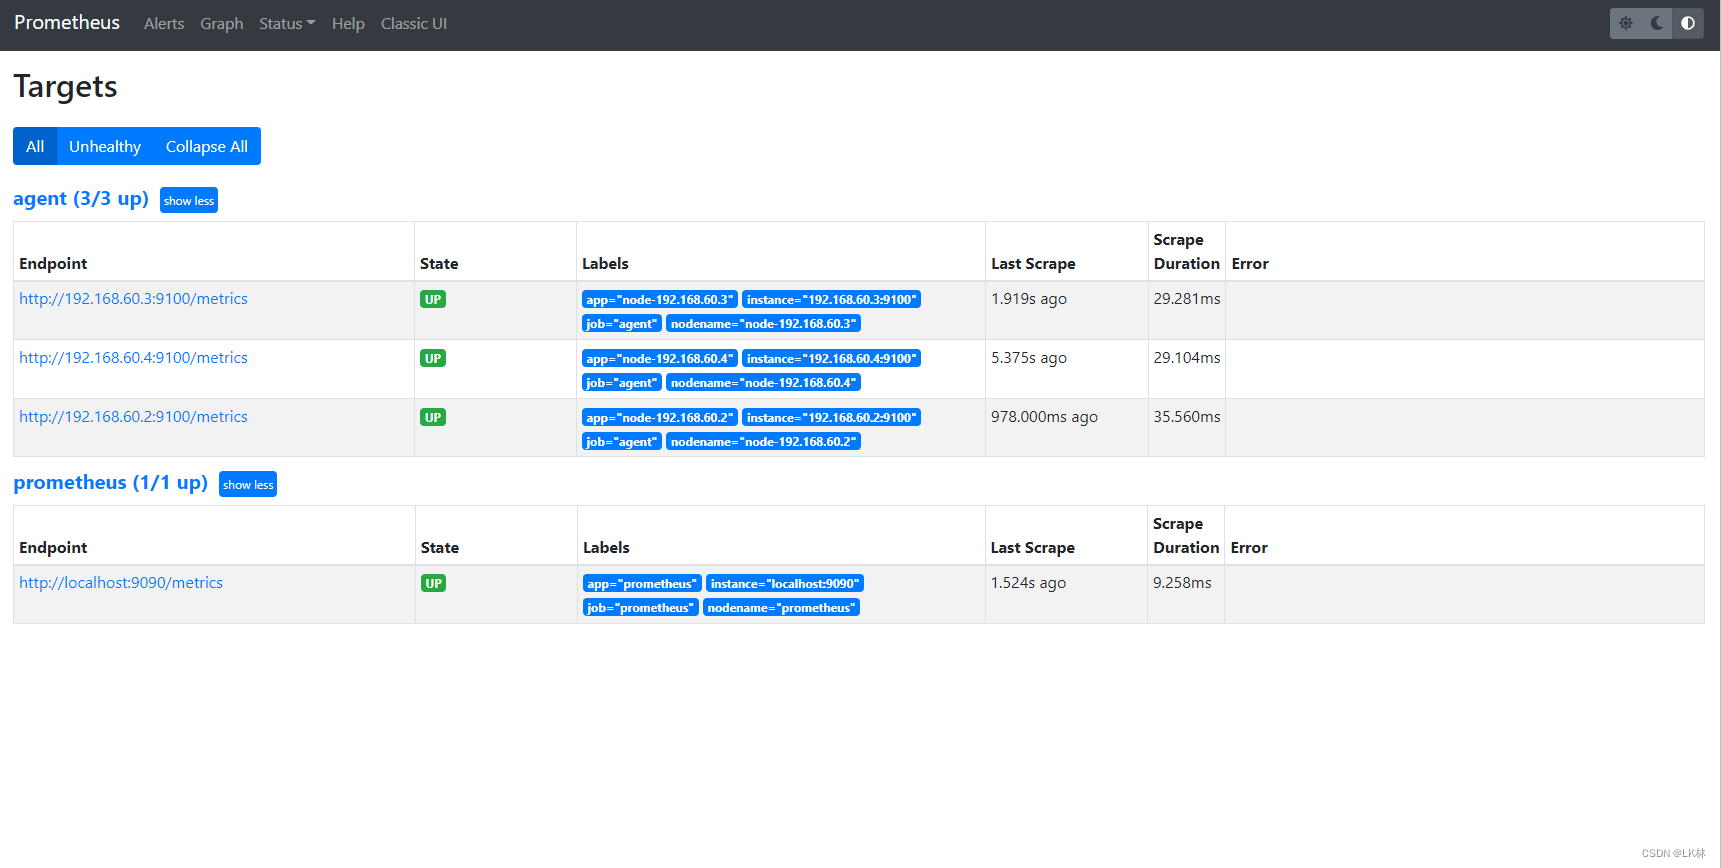Click scrape duration 29.104ms
The image size is (1721, 868).
tap(1187, 357)
